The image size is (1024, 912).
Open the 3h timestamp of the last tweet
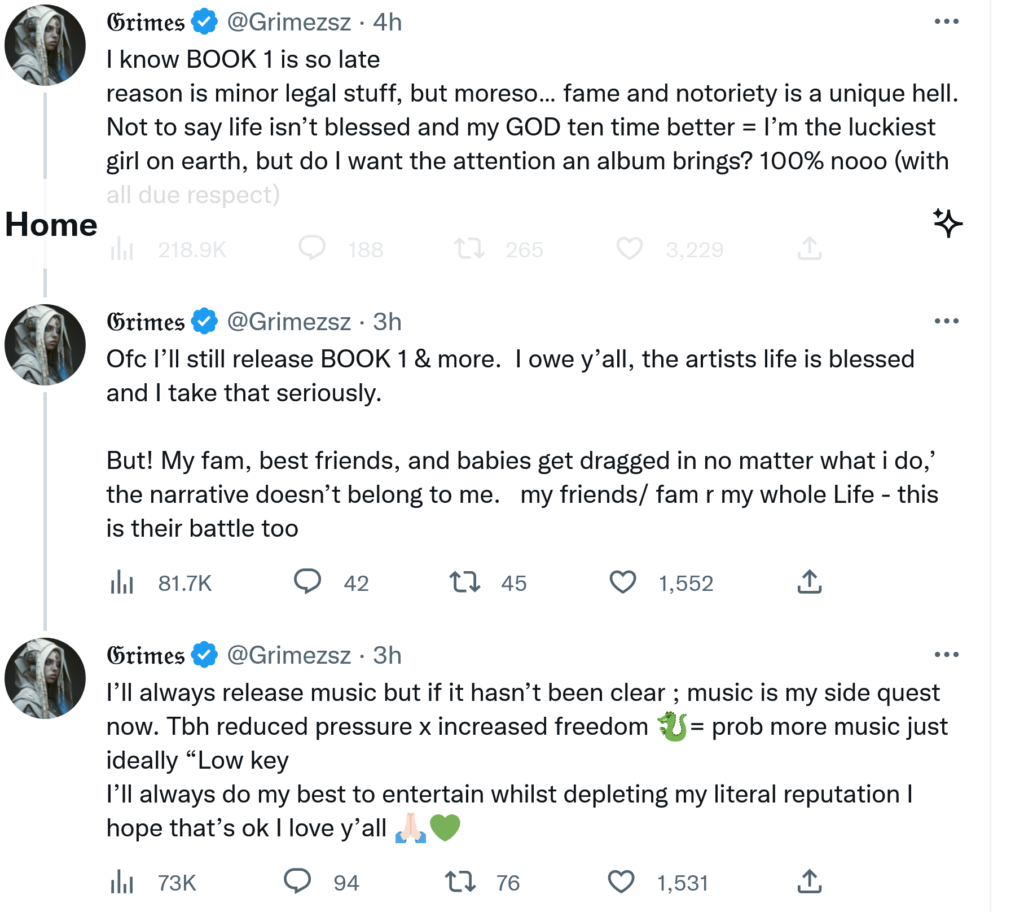pos(387,655)
